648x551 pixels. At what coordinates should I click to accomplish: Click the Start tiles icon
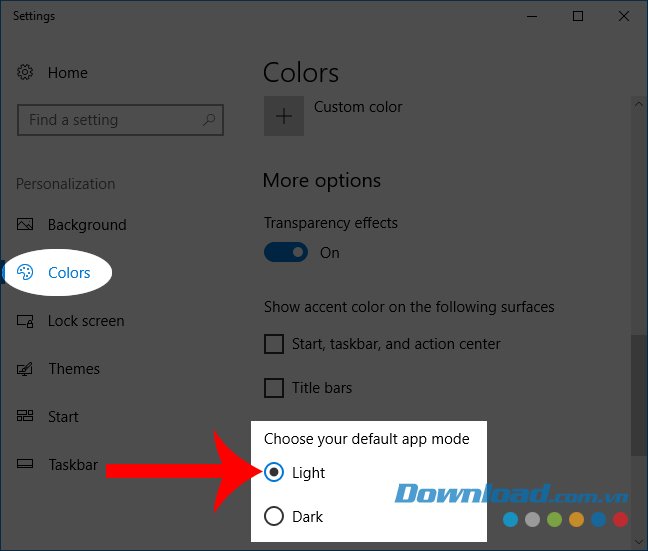pyautogui.click(x=25, y=416)
